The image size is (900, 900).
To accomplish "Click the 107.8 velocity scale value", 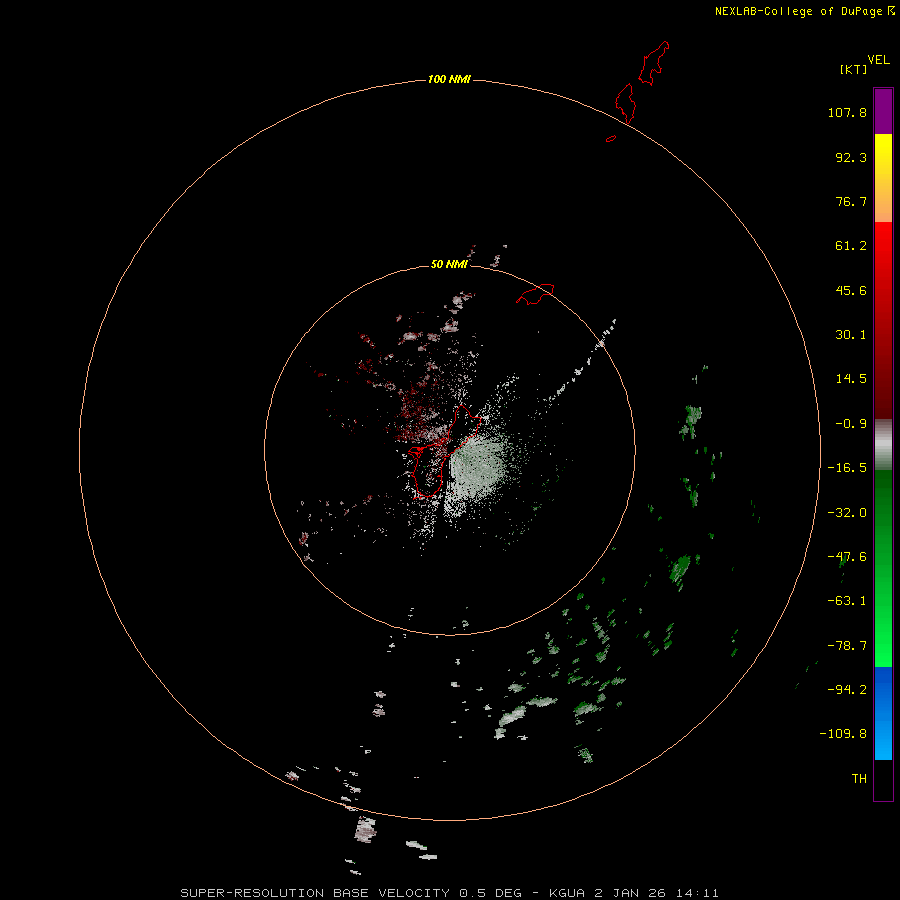I will (x=847, y=112).
